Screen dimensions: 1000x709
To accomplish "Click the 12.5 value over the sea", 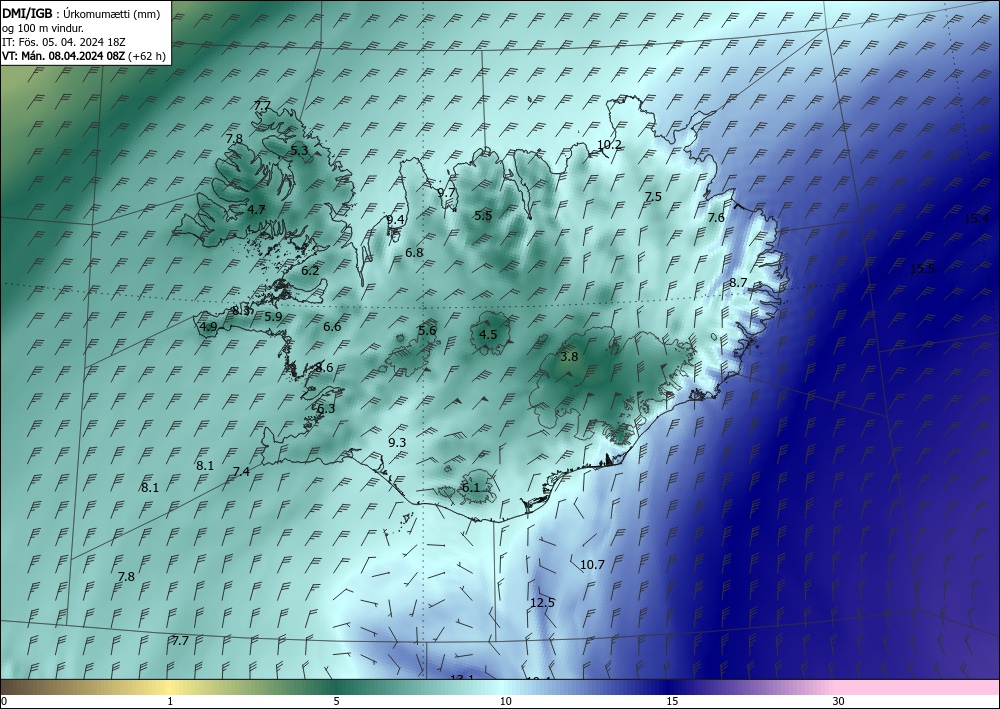I will pyautogui.click(x=542, y=602).
